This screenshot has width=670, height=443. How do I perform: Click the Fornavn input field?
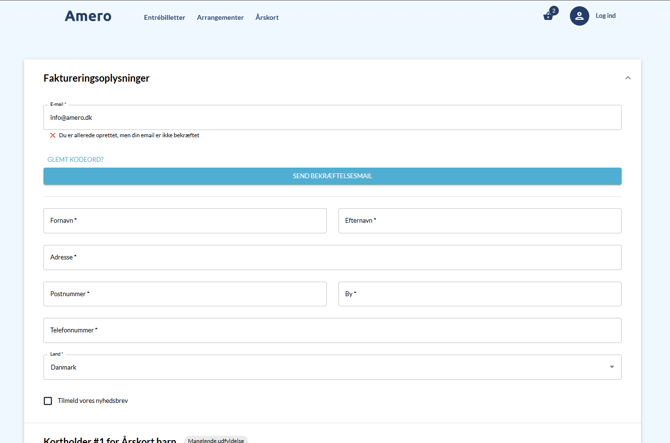click(185, 221)
